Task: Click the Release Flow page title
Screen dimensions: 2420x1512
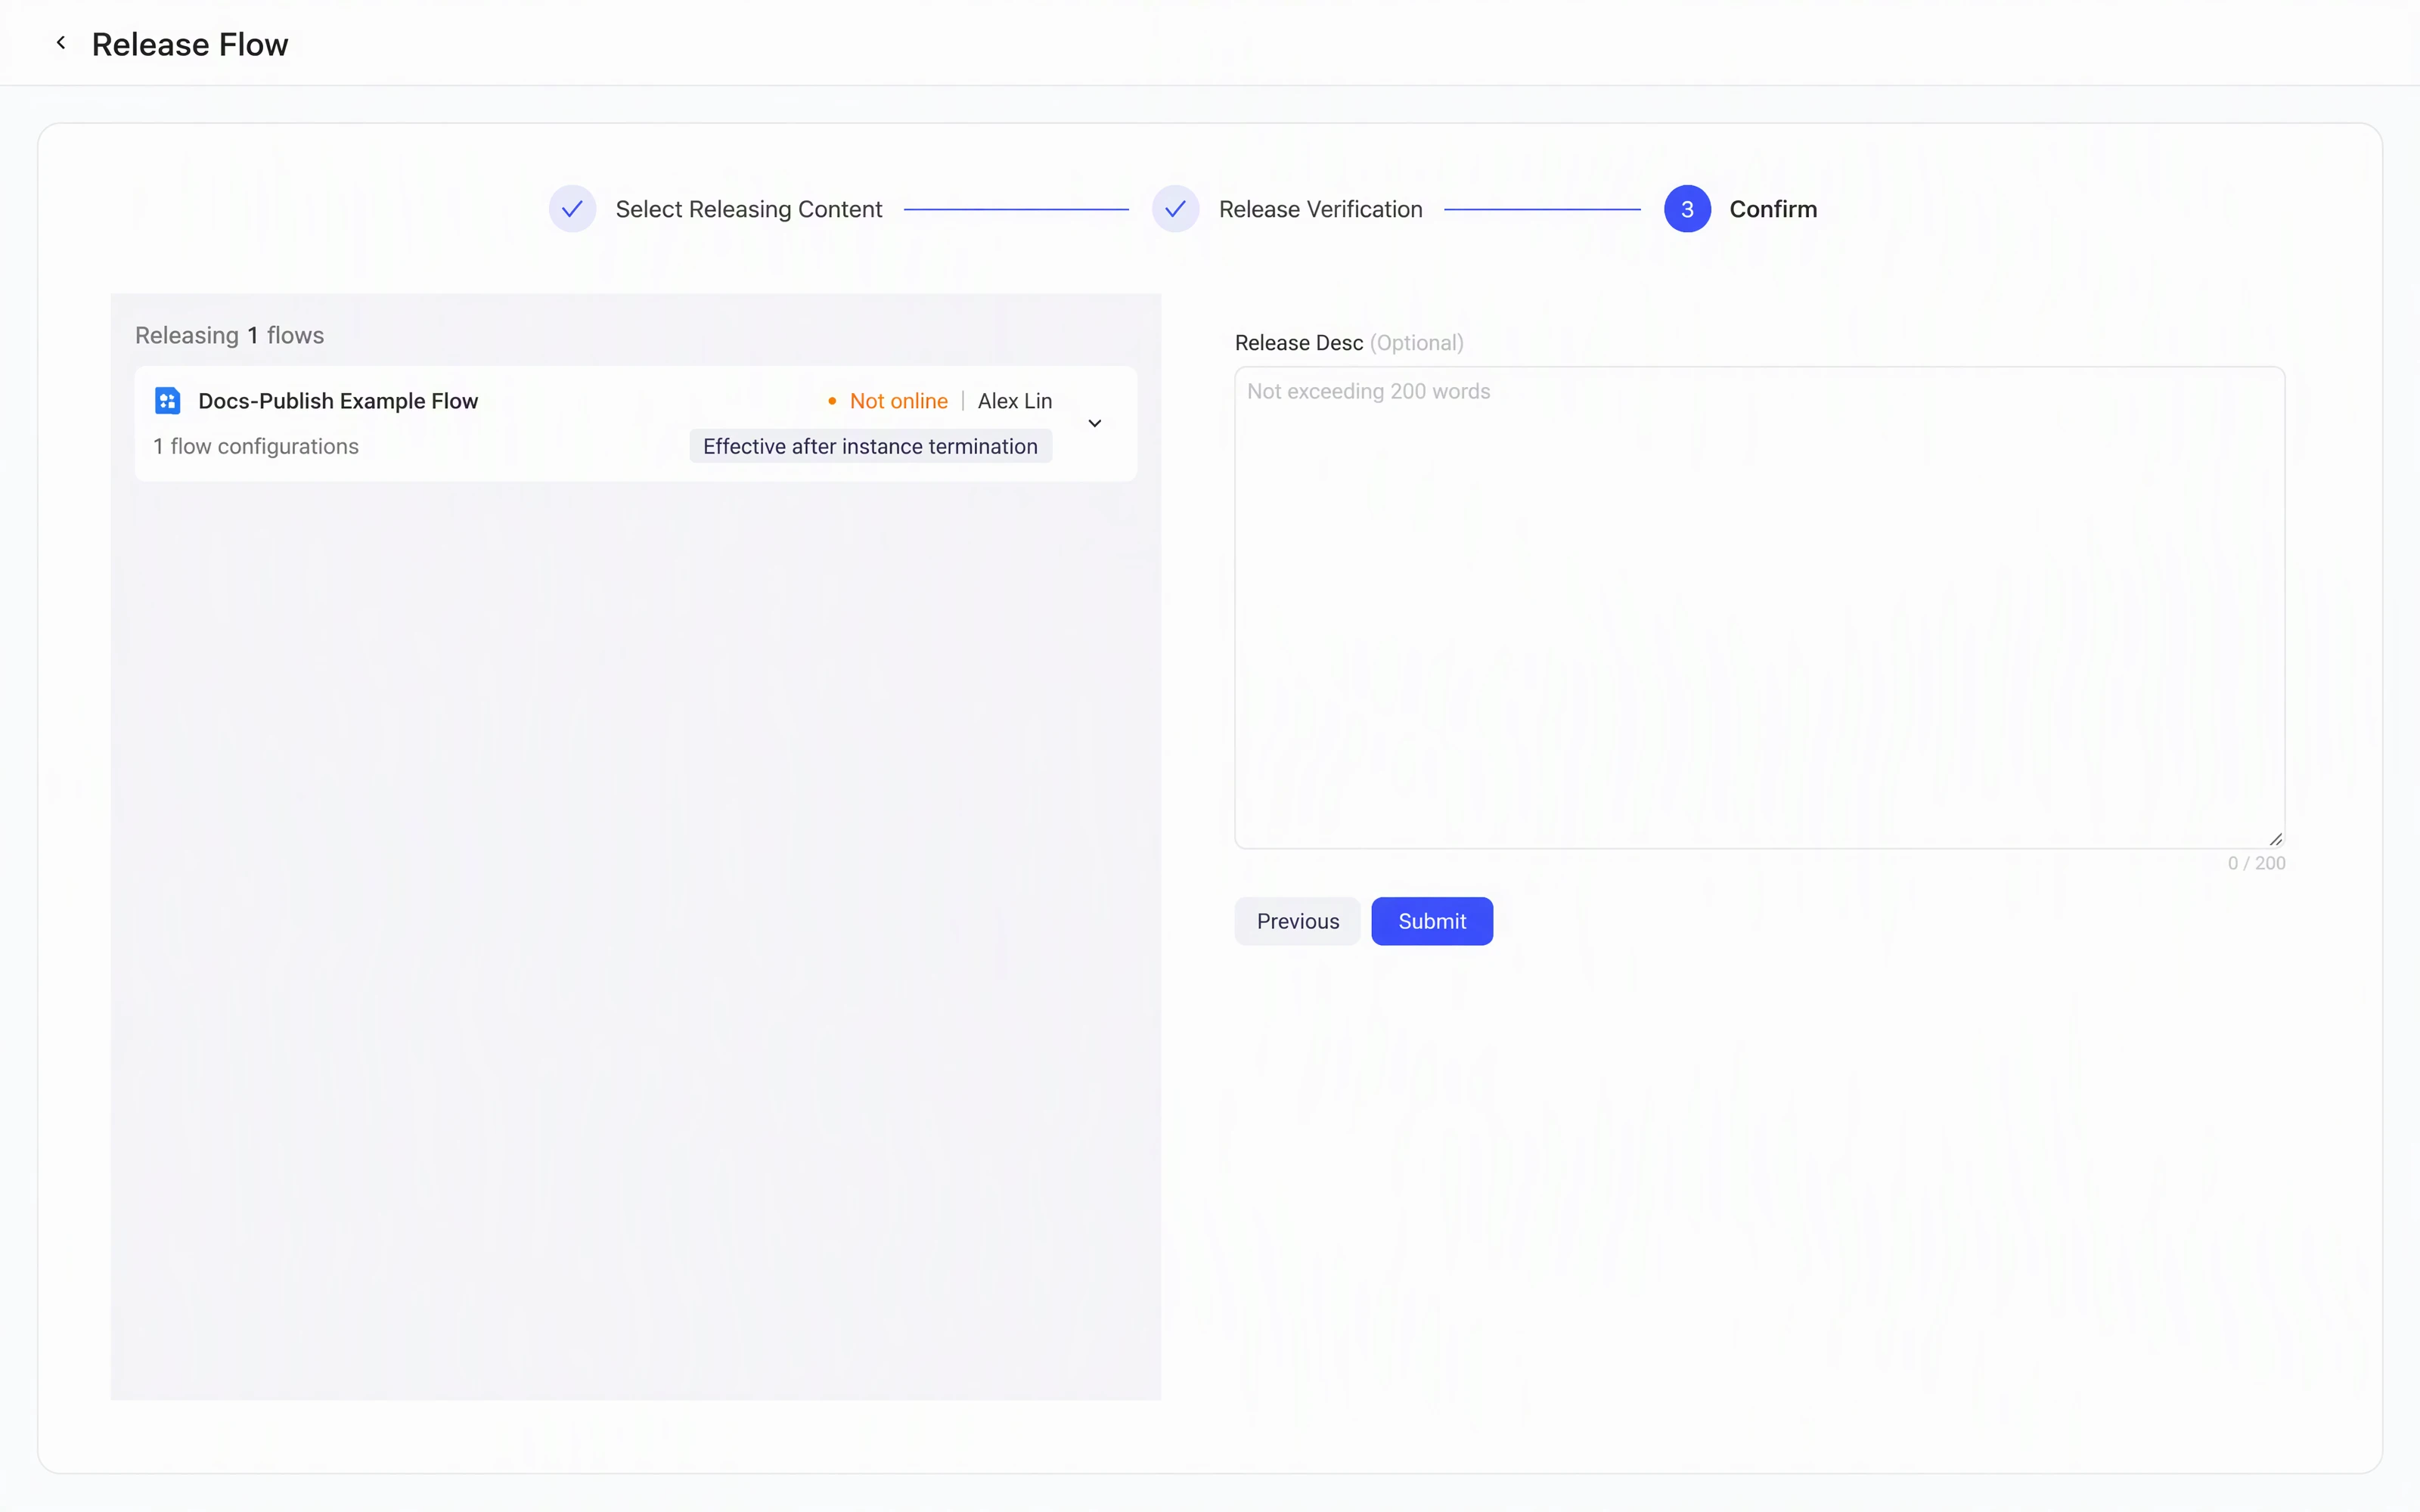Action: point(190,44)
